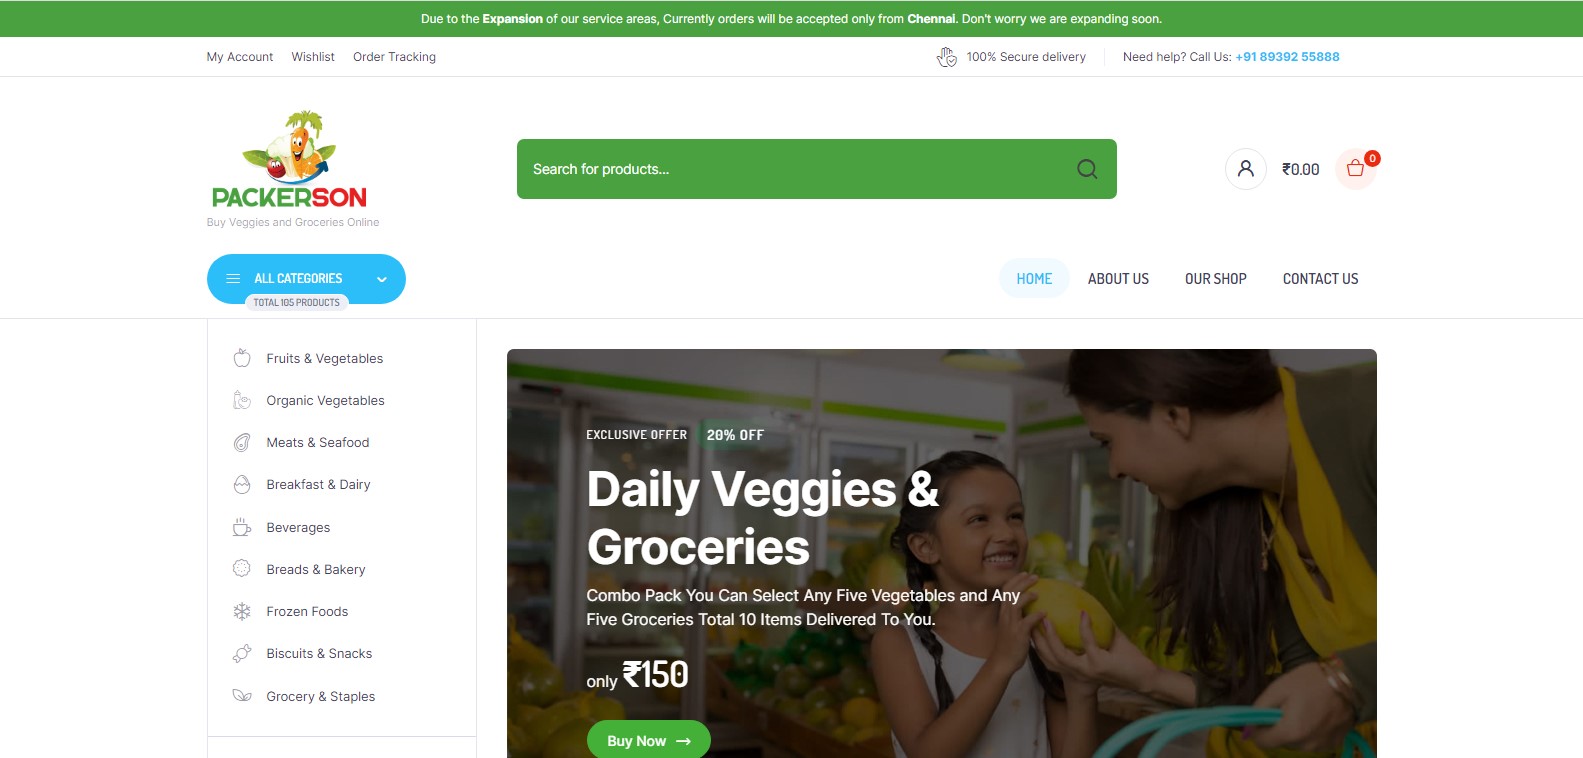Open the user account icon
Image resolution: width=1583 pixels, height=758 pixels.
(x=1246, y=169)
